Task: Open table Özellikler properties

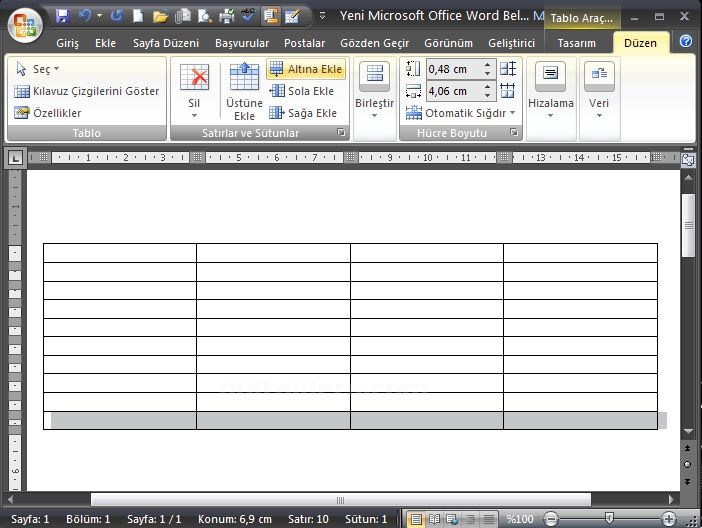Action: (x=47, y=113)
